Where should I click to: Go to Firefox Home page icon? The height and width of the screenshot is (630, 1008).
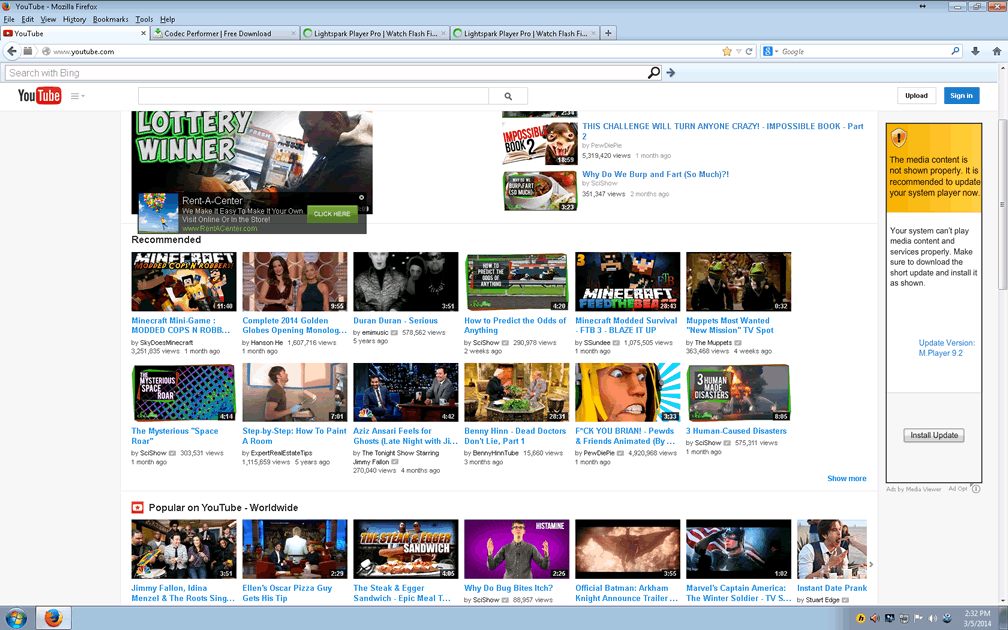point(995,51)
